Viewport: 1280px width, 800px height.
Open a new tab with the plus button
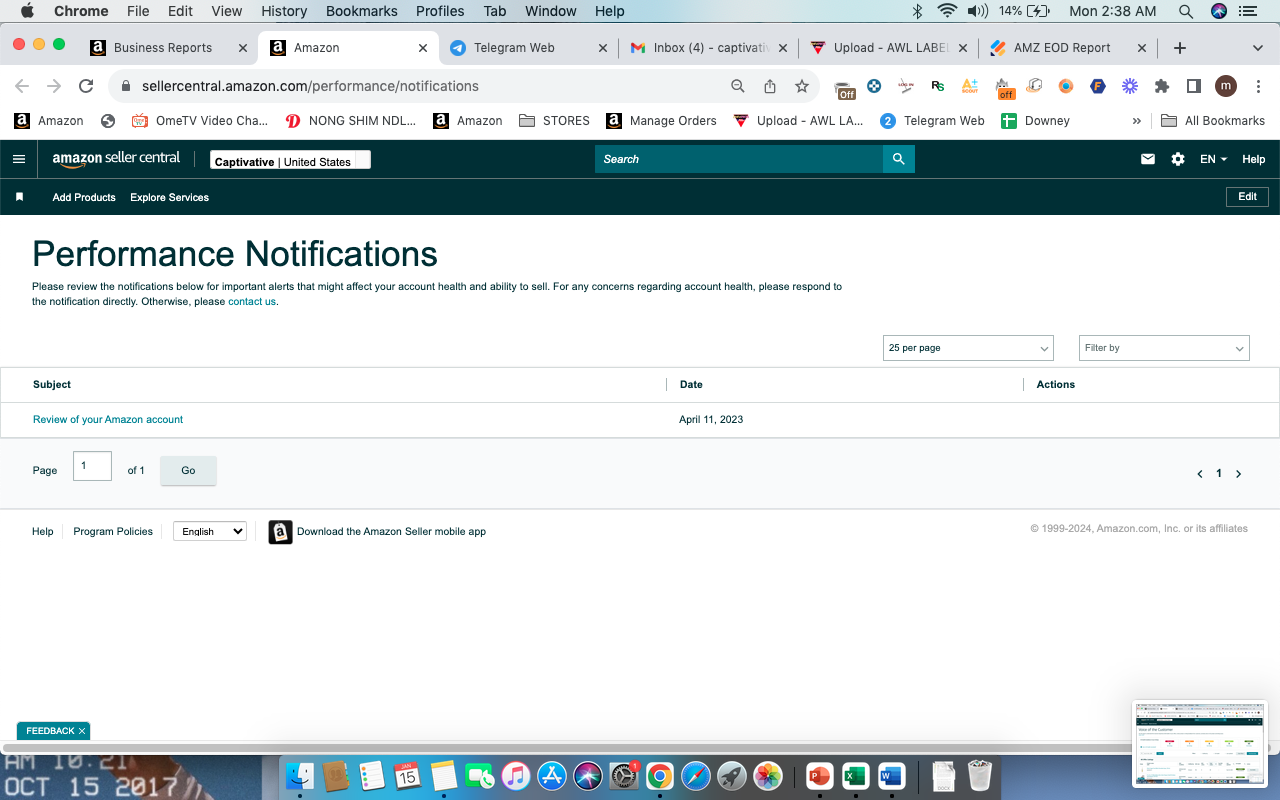click(x=1180, y=48)
